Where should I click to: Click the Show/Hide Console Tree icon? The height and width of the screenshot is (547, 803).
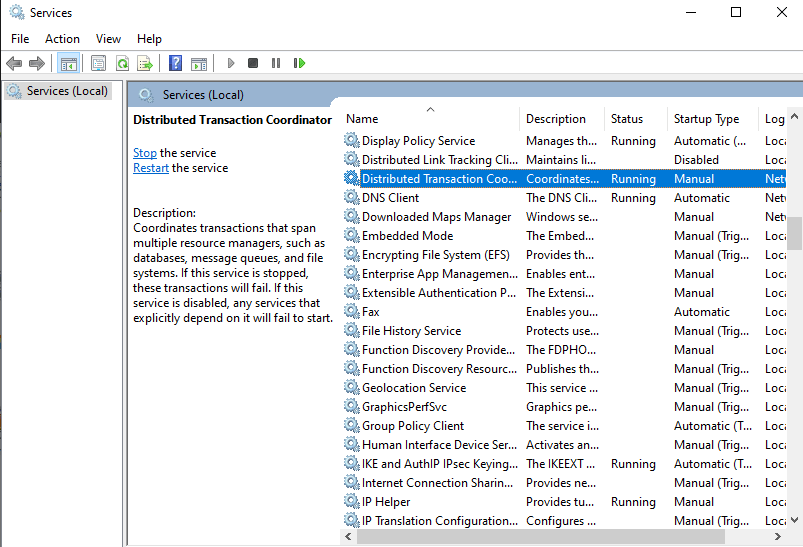tap(68, 63)
